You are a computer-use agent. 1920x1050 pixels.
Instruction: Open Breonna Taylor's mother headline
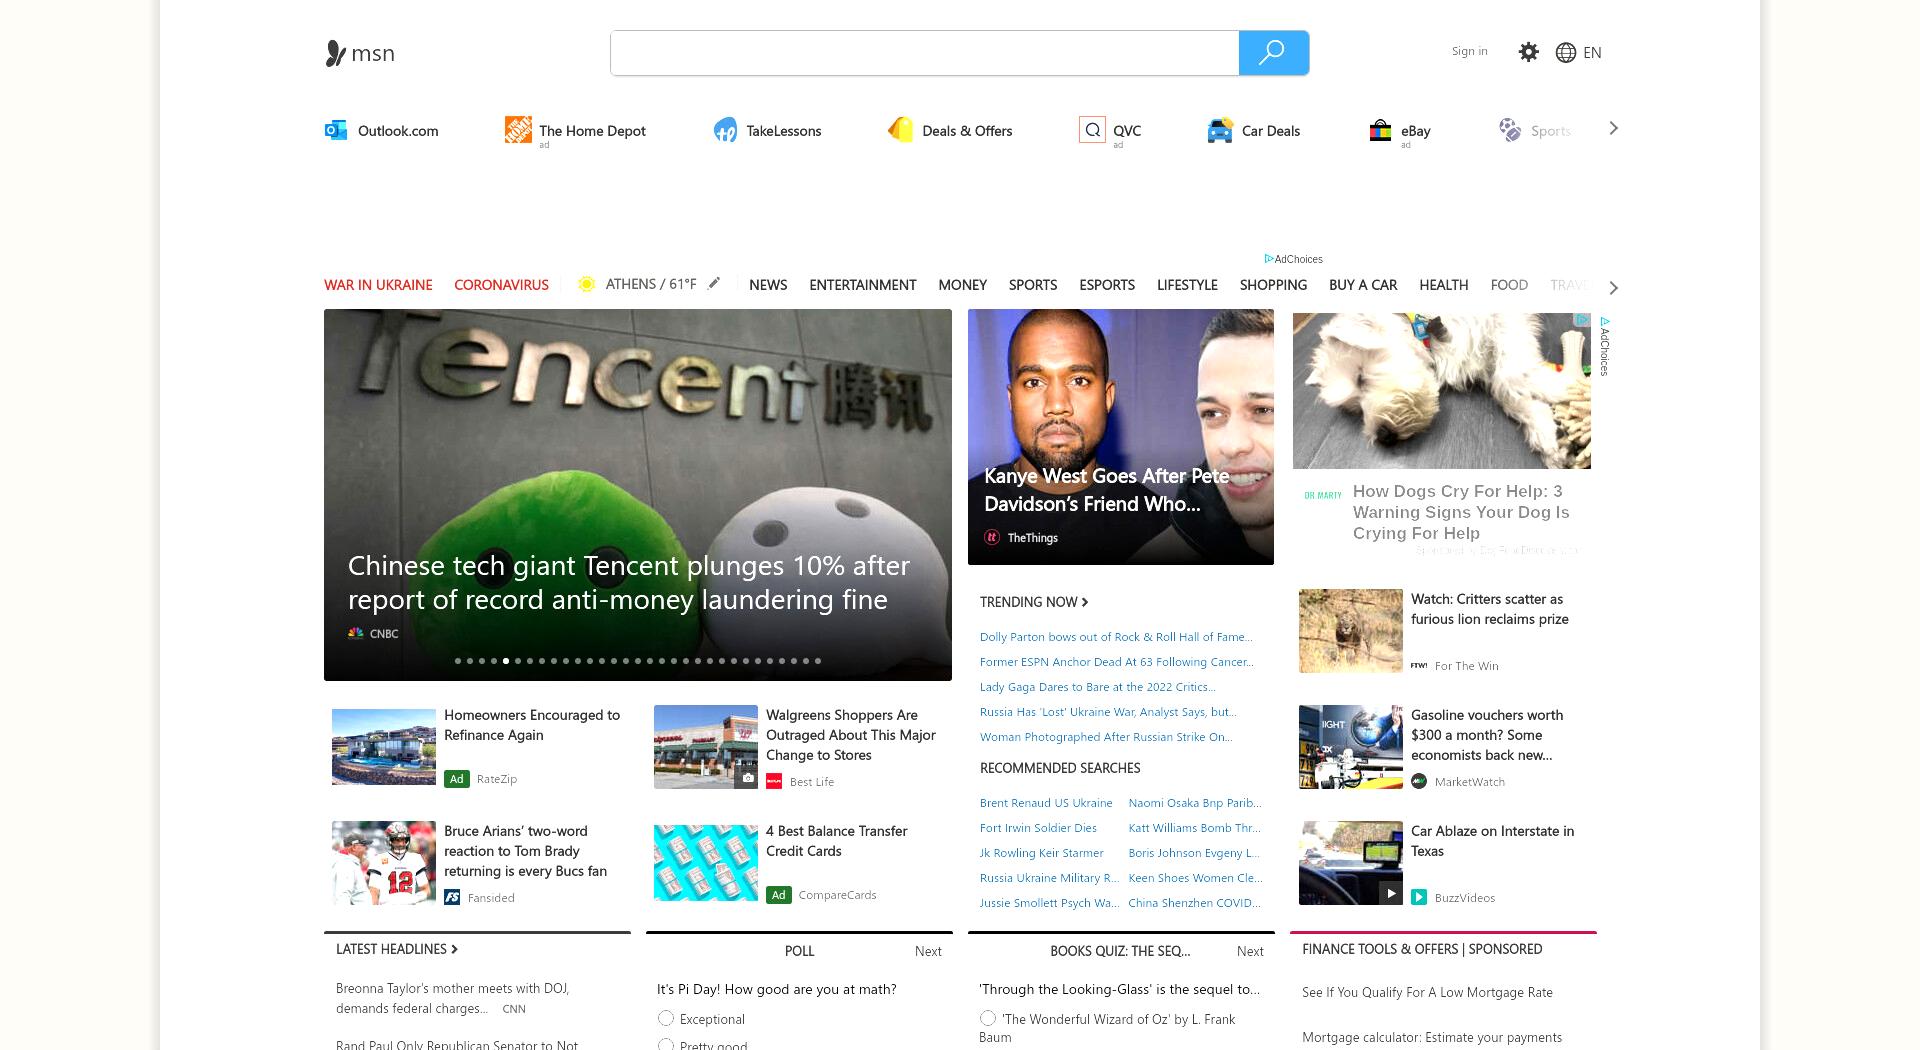(x=452, y=998)
